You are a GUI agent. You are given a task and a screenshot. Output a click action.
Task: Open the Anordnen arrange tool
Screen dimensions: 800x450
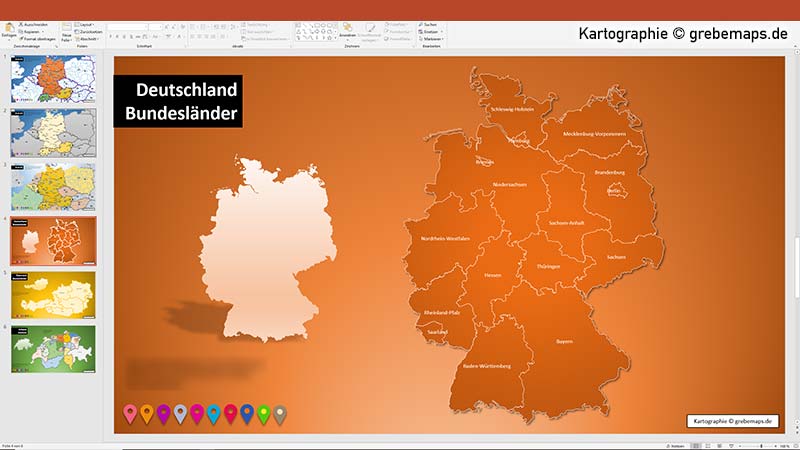(347, 31)
